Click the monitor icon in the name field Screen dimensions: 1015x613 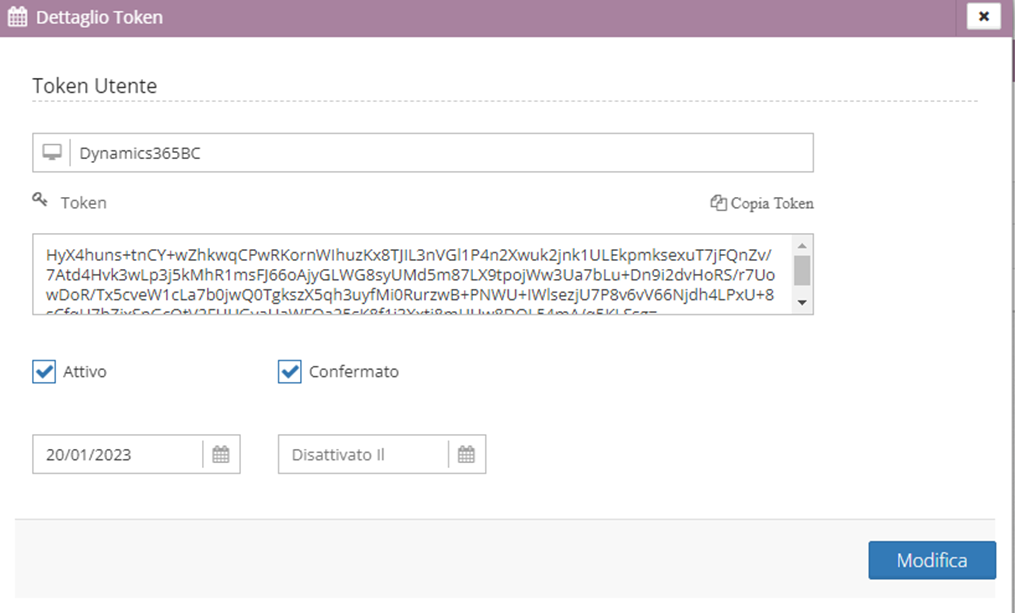(52, 153)
